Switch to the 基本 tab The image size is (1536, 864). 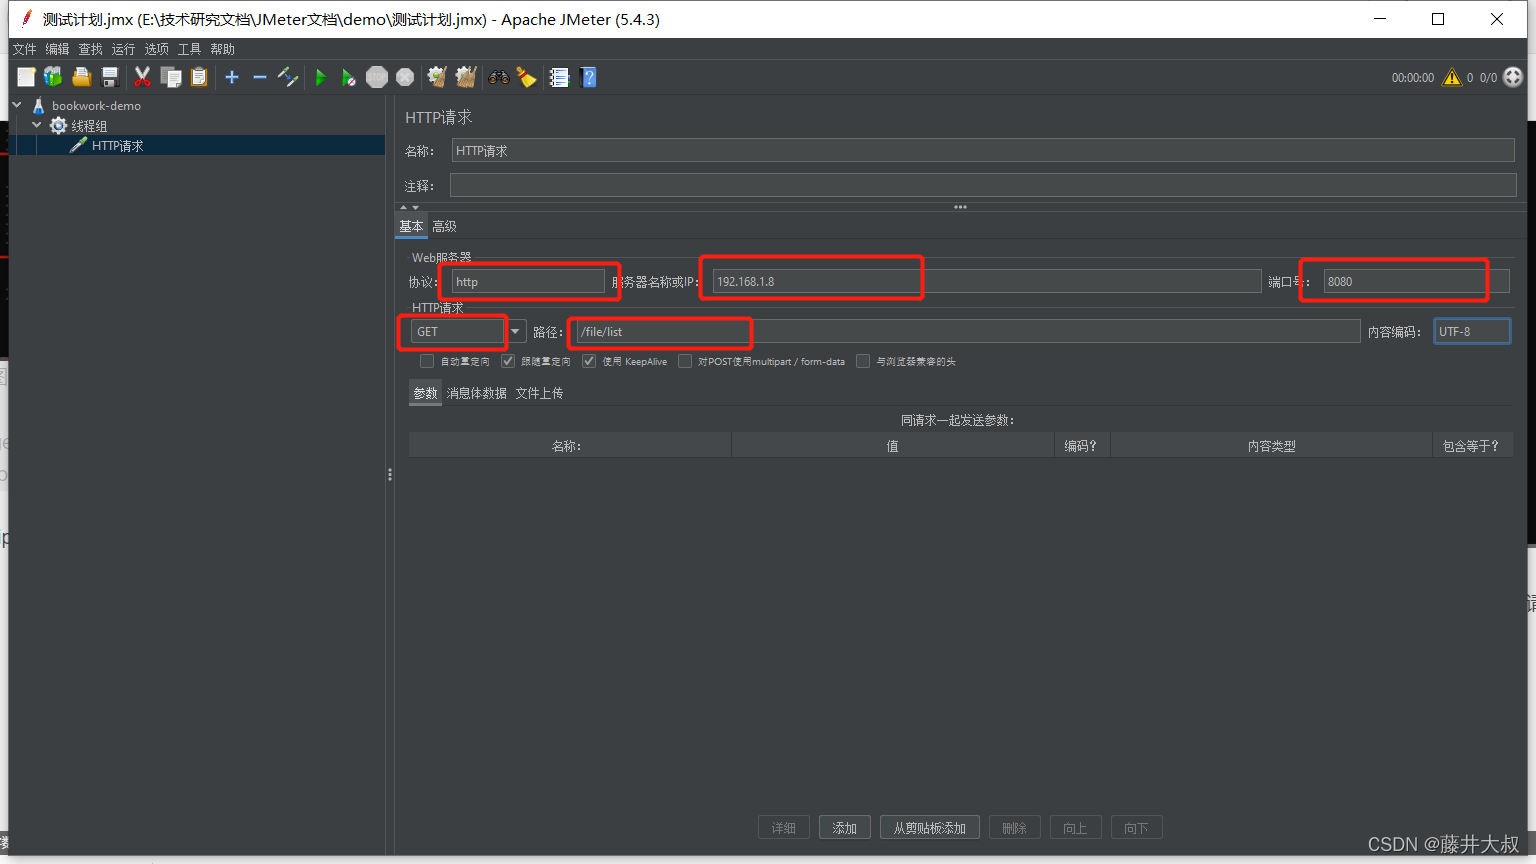[x=411, y=226]
